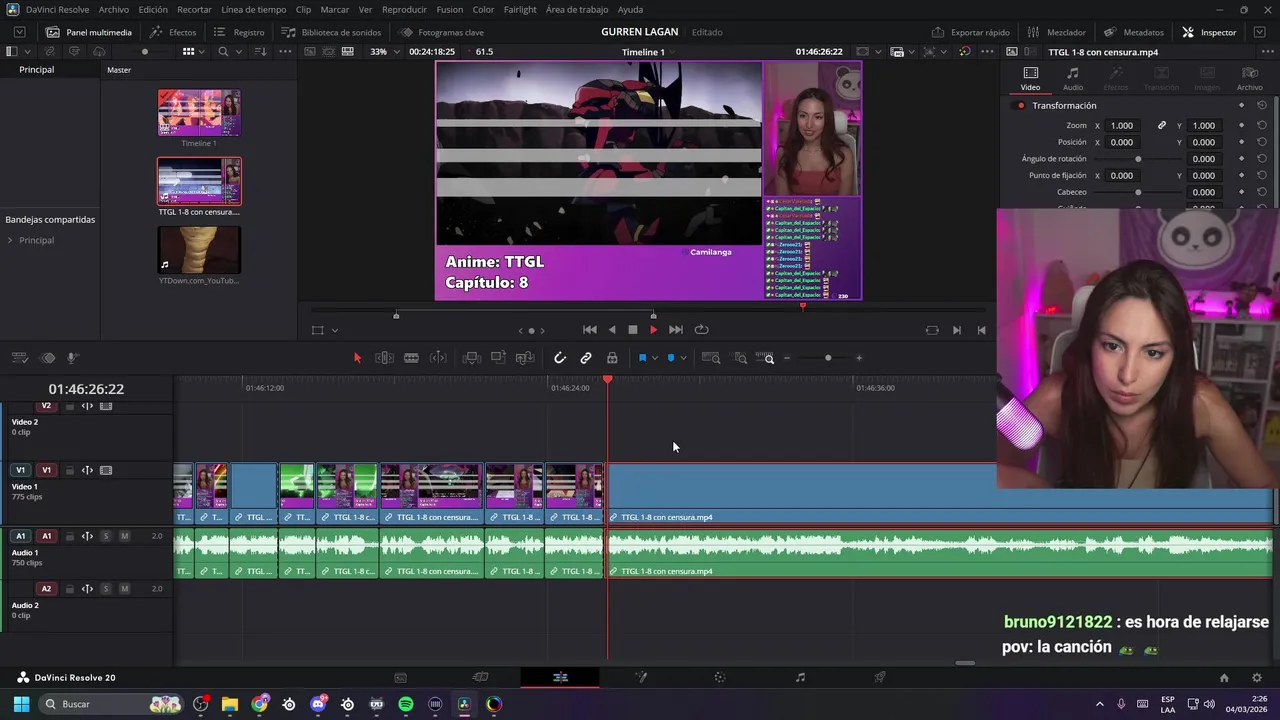This screenshot has height=720, width=1280.
Task: Open the Archivo menu
Action: 114,9
